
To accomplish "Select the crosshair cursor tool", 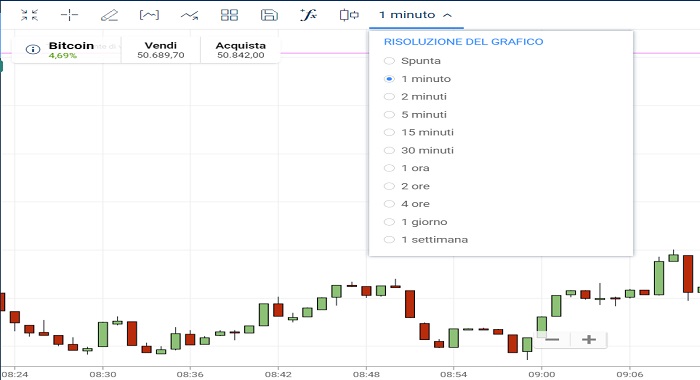I will click(x=69, y=15).
